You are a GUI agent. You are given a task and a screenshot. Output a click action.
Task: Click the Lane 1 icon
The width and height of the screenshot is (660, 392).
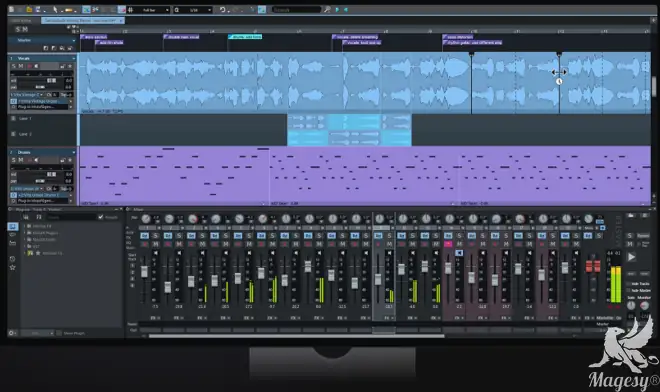pos(13,118)
